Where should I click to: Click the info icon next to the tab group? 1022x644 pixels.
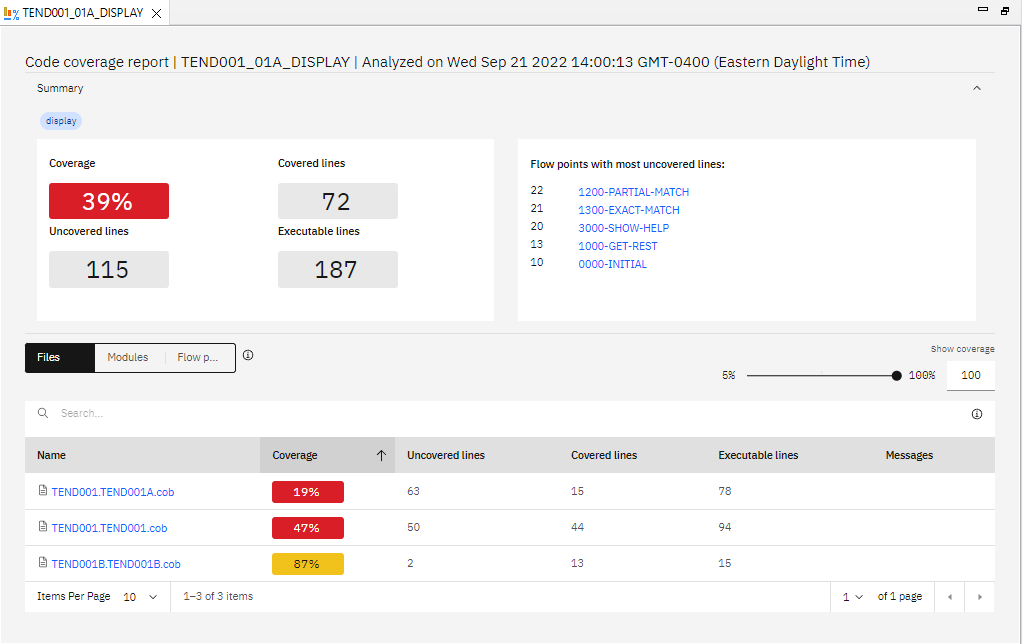click(x=248, y=354)
